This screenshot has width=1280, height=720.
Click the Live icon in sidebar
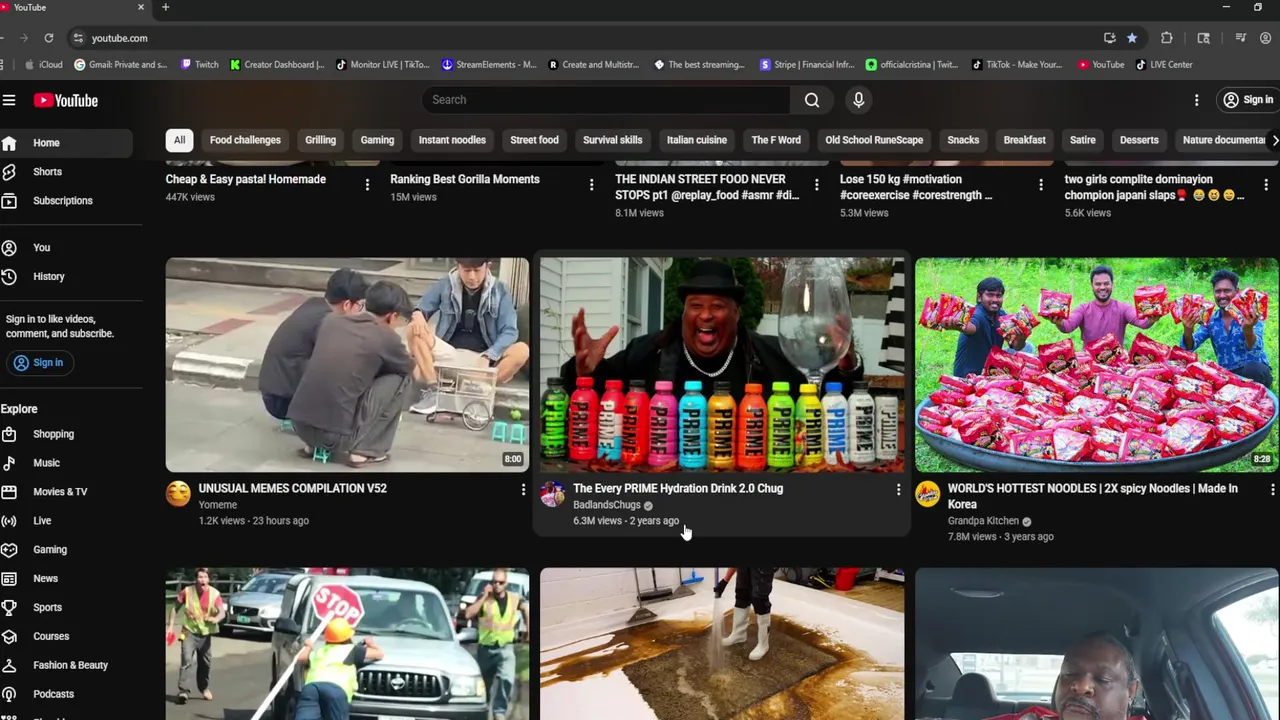[x=9, y=521]
